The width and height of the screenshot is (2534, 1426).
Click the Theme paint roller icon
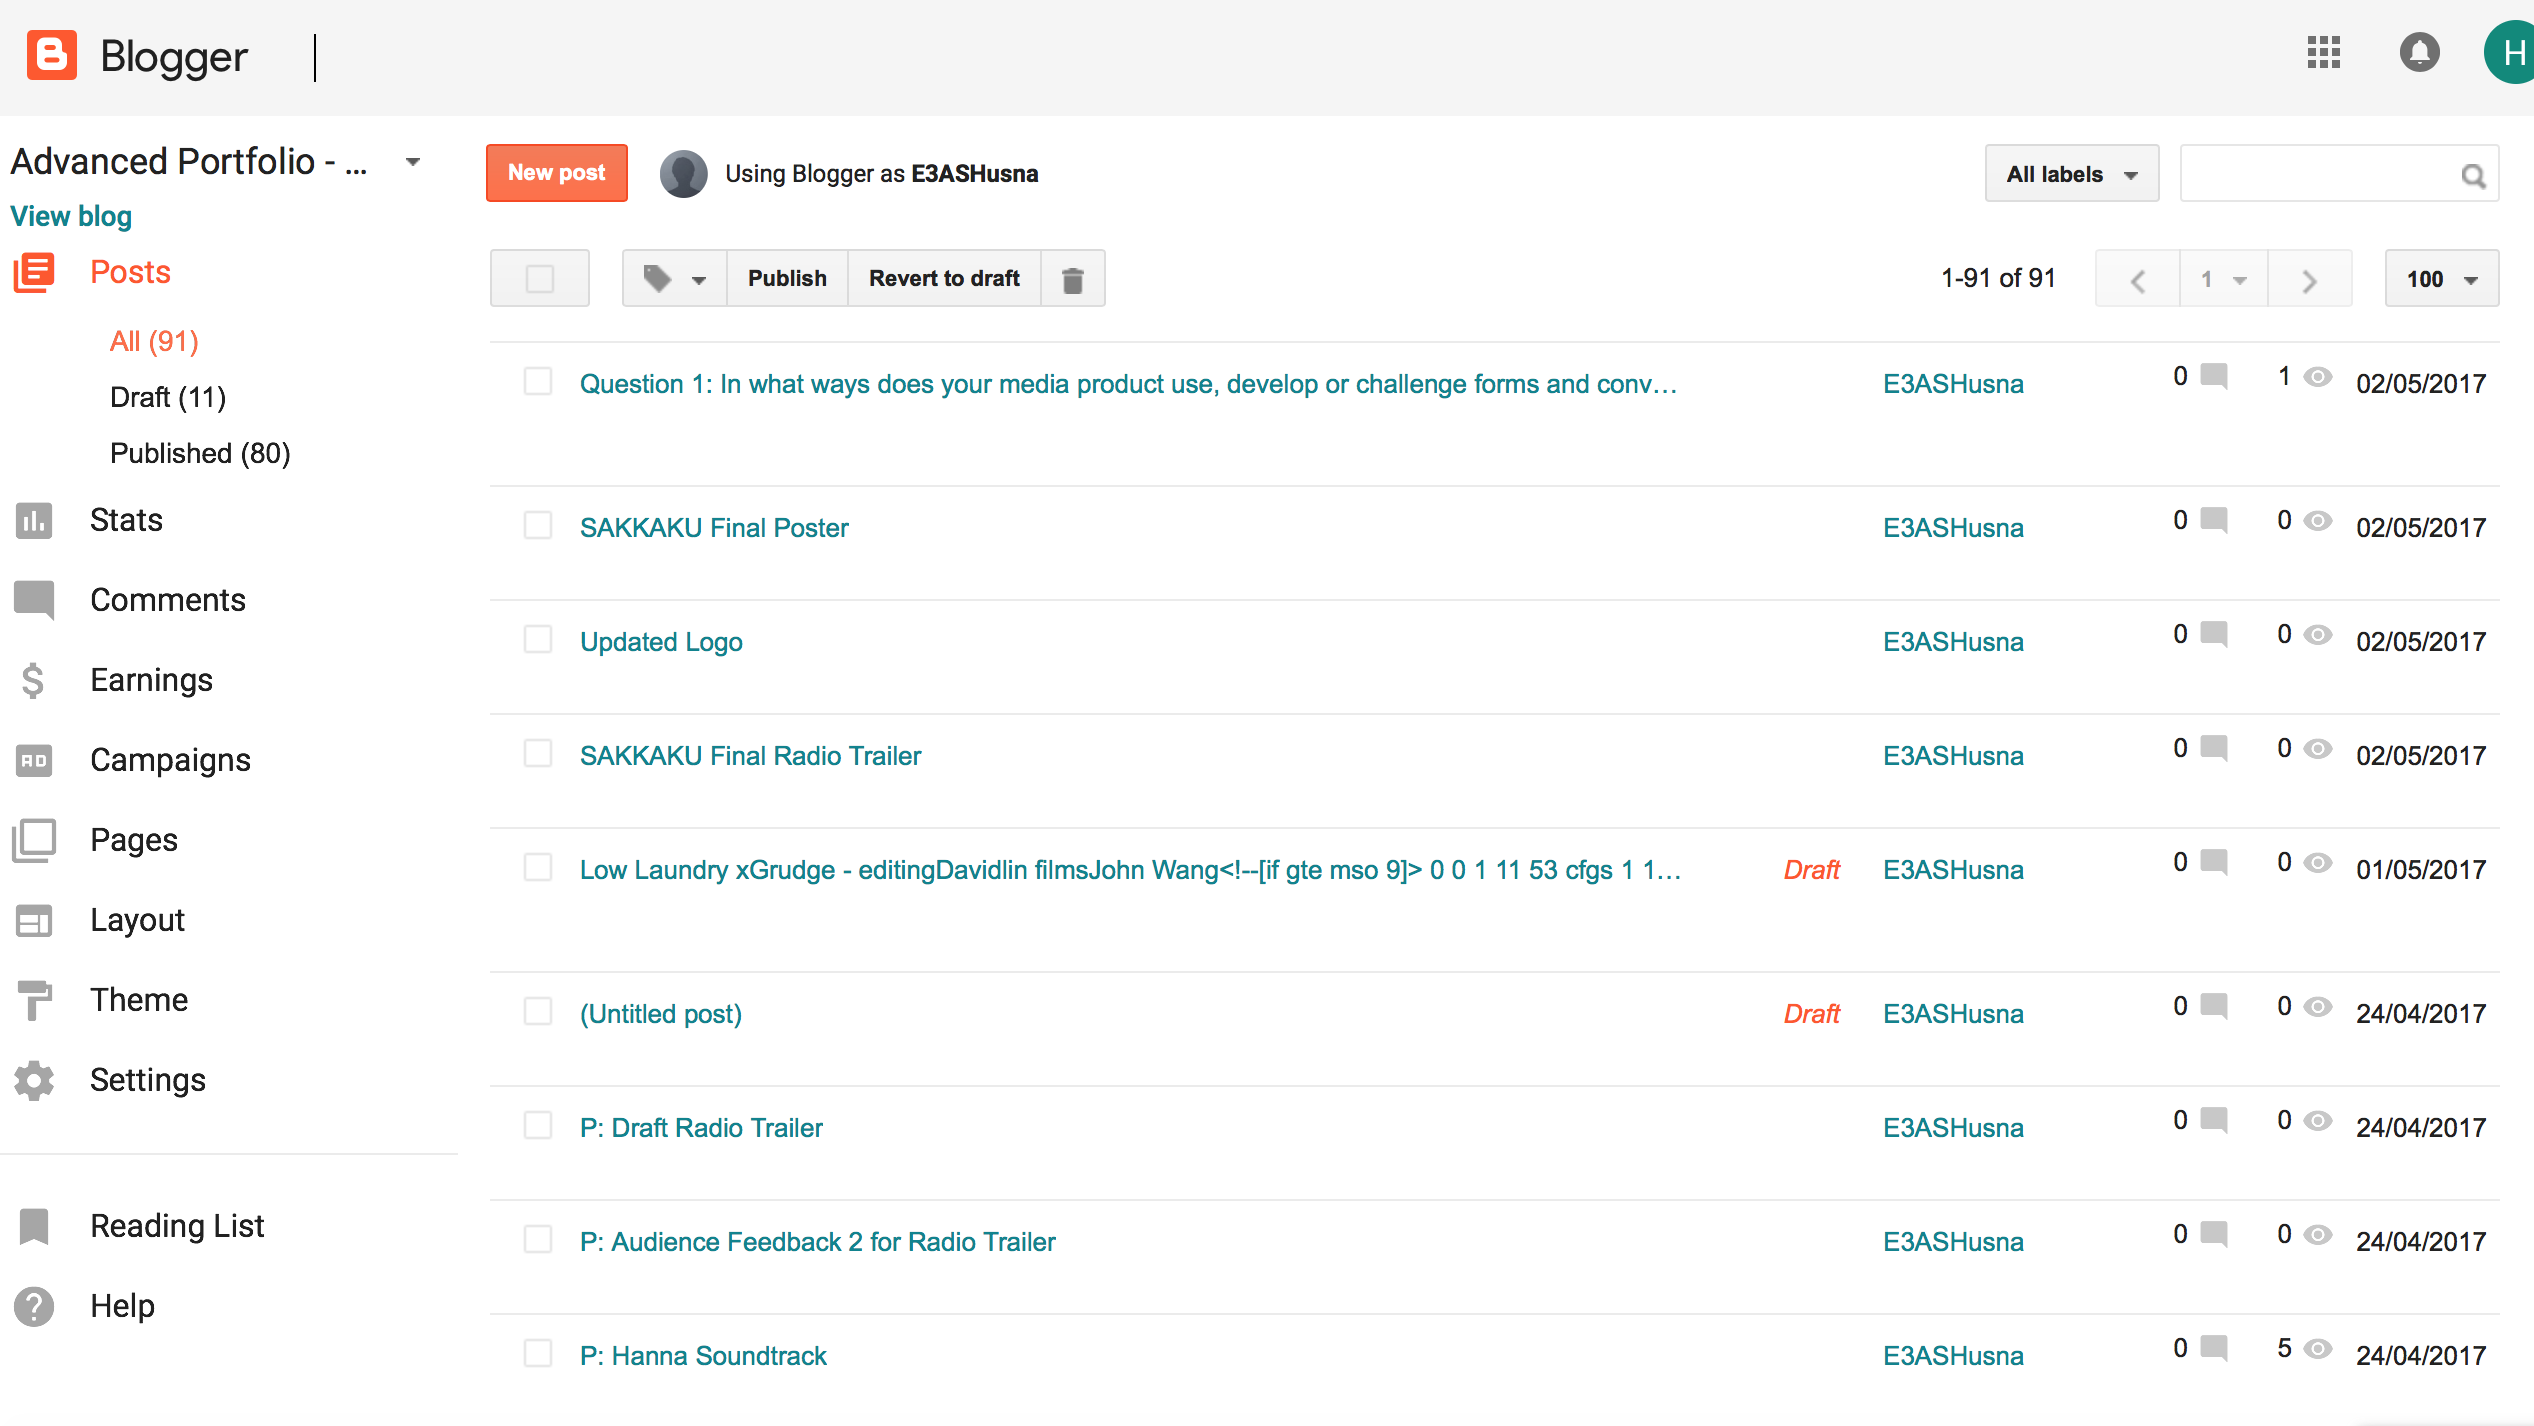click(x=34, y=1000)
